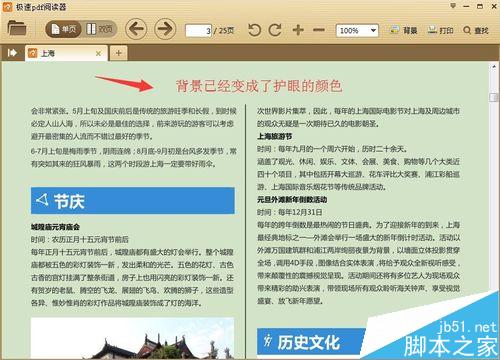Screen dimensions: 500x360
Task: Zoom in with the plus icon
Action: coord(298,30)
